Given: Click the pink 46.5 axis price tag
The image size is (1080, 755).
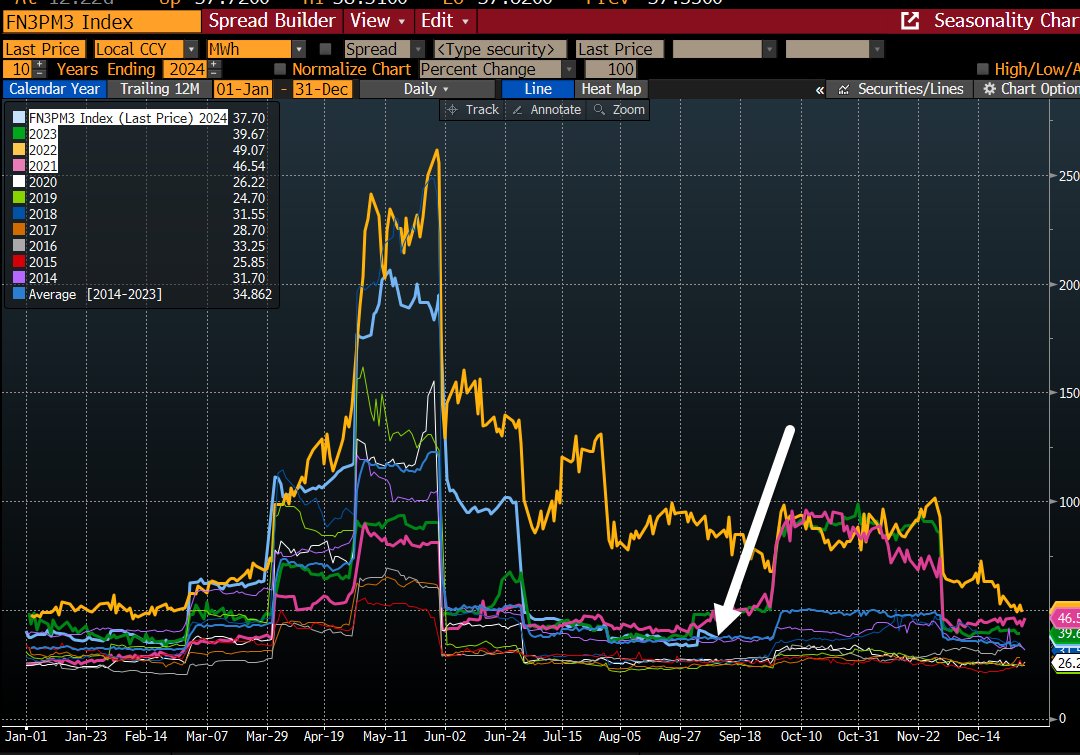Looking at the screenshot, I should pyautogui.click(x=1065, y=618).
